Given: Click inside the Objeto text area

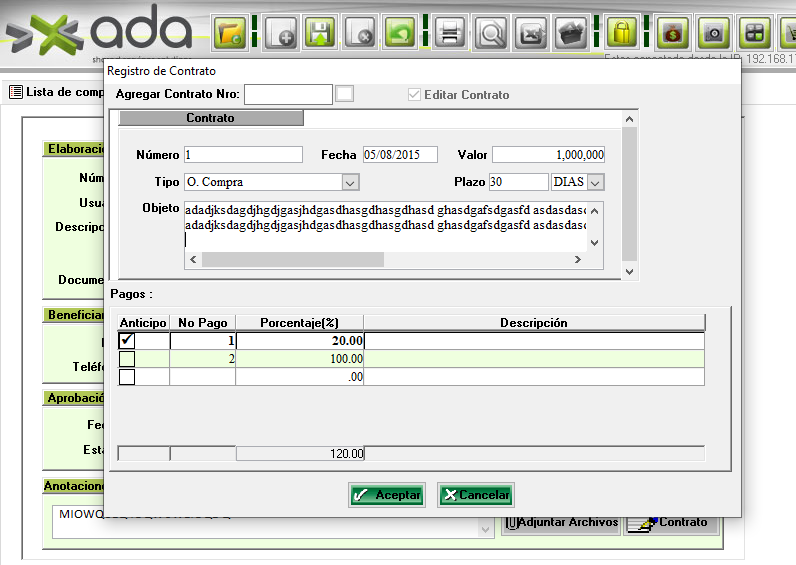Looking at the screenshot, I should 386,226.
